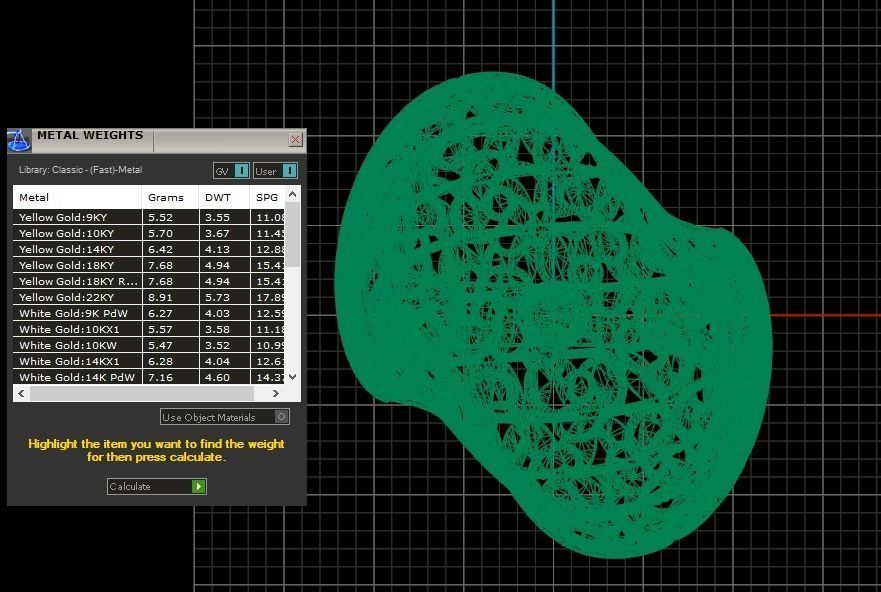This screenshot has width=881, height=592.
Task: Select the Yellow Gold:14KY row
Action: click(148, 249)
